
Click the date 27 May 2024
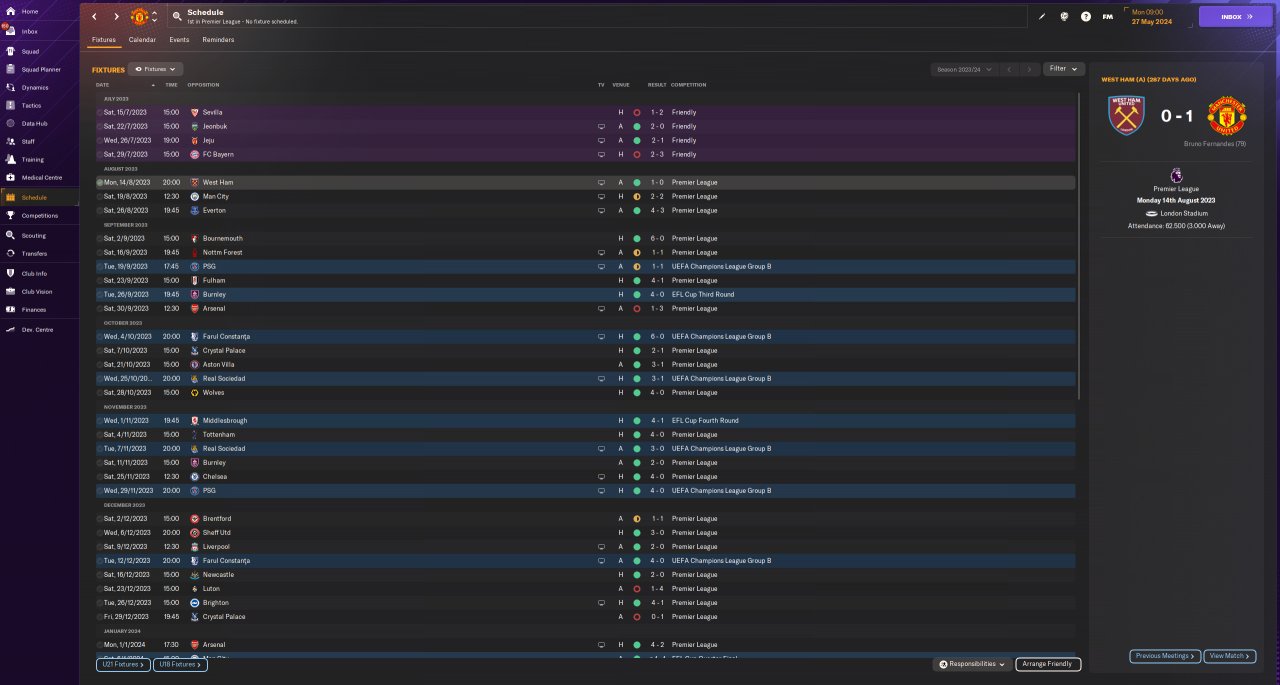(x=1151, y=21)
